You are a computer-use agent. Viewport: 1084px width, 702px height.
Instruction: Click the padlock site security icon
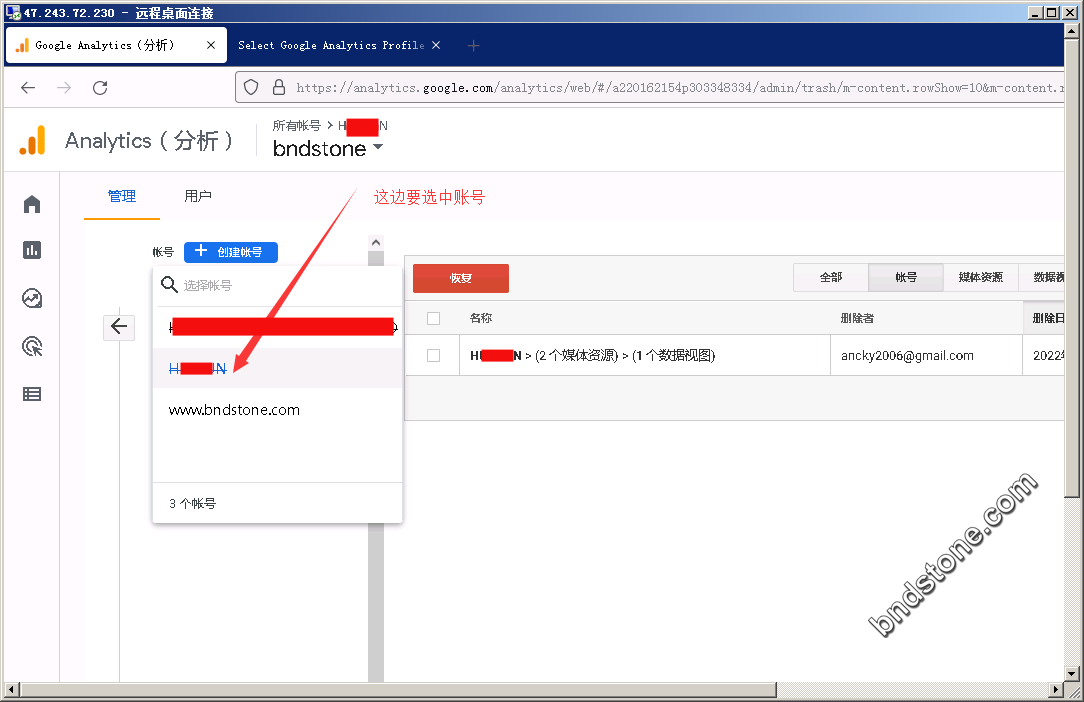279,87
